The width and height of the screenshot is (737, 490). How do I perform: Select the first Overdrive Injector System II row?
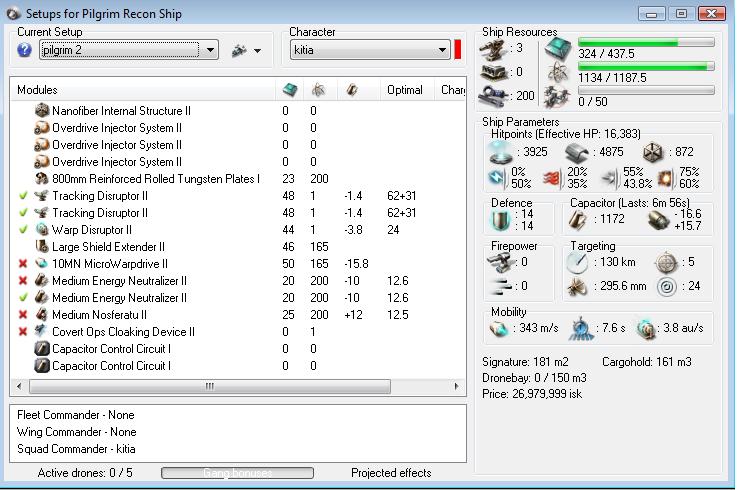point(237,128)
